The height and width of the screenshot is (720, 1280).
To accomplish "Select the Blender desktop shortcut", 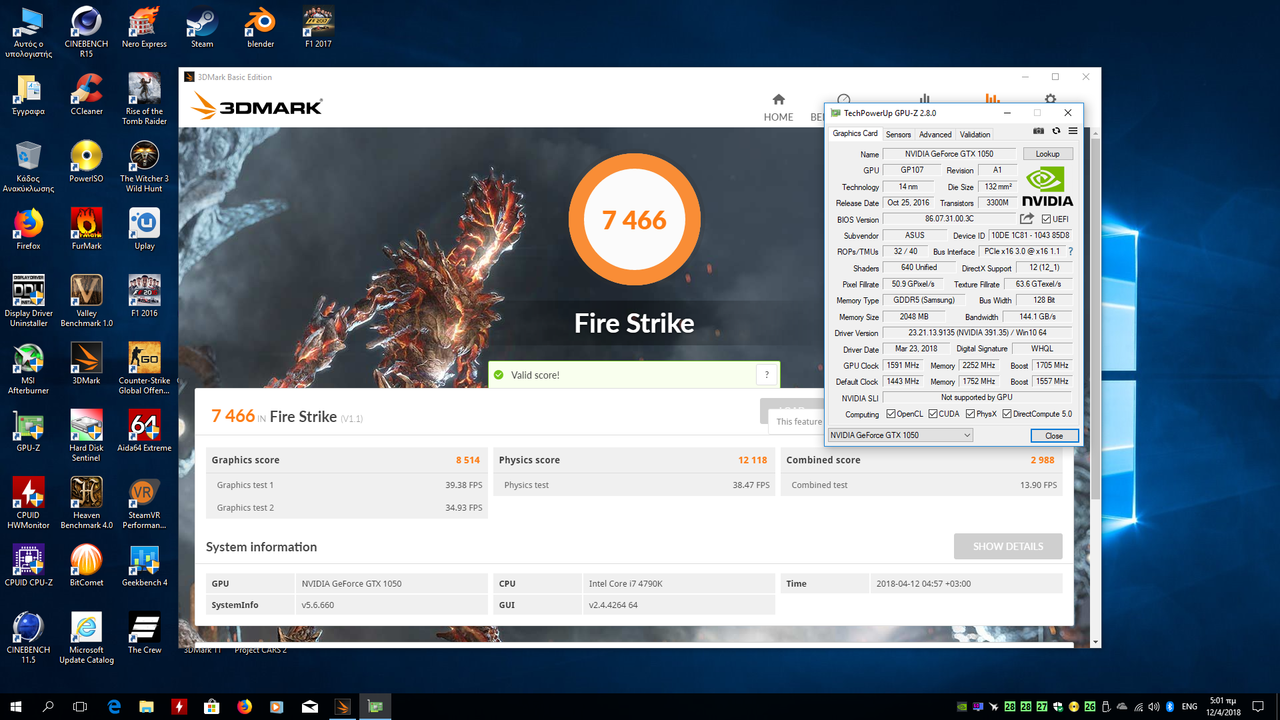I will [260, 27].
